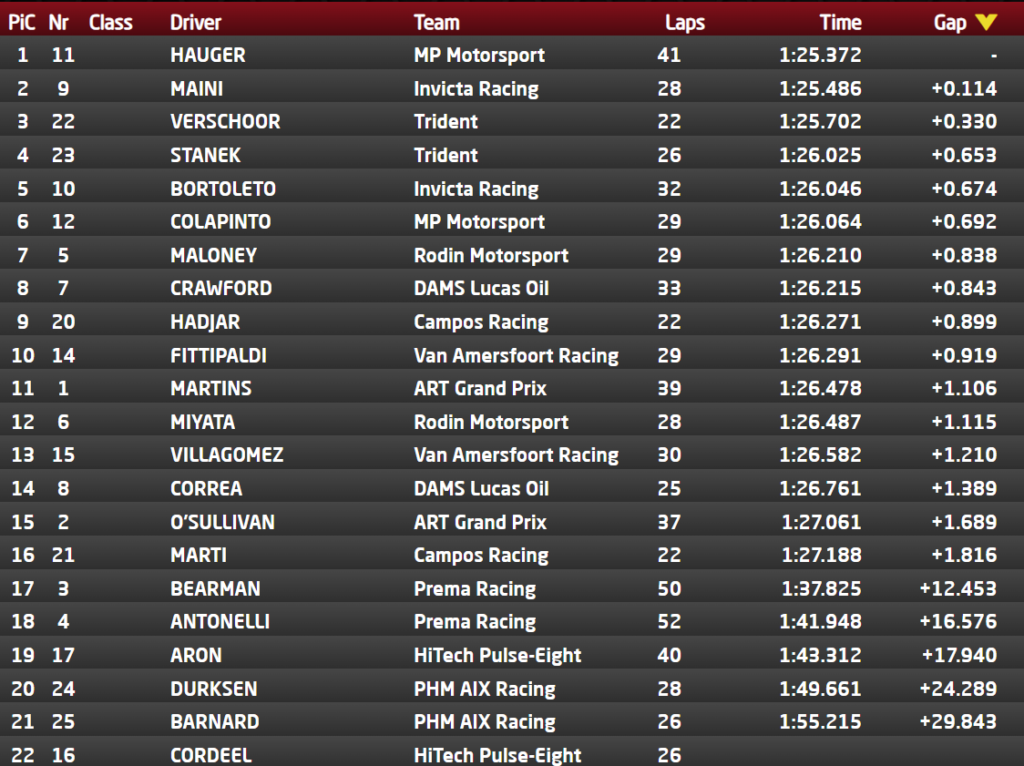The width and height of the screenshot is (1024, 766).
Task: Click the Time column header
Action: click(840, 22)
